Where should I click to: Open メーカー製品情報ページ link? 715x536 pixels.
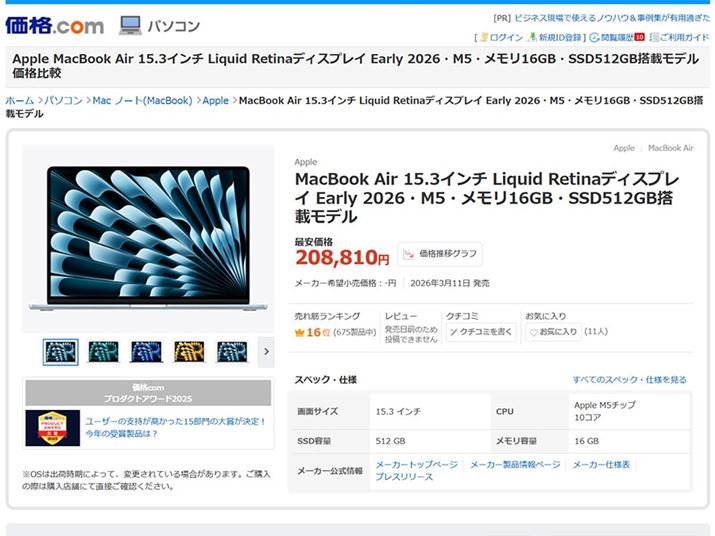click(515, 465)
